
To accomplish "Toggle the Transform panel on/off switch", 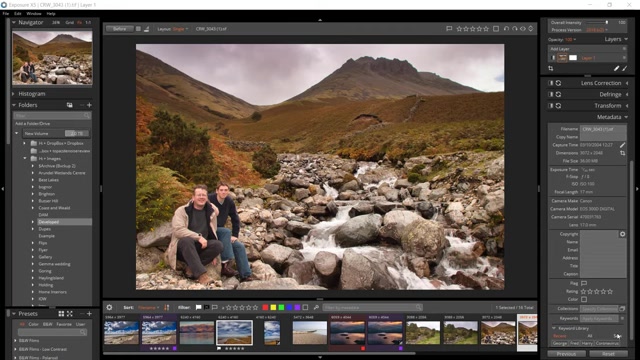I will 551,106.
